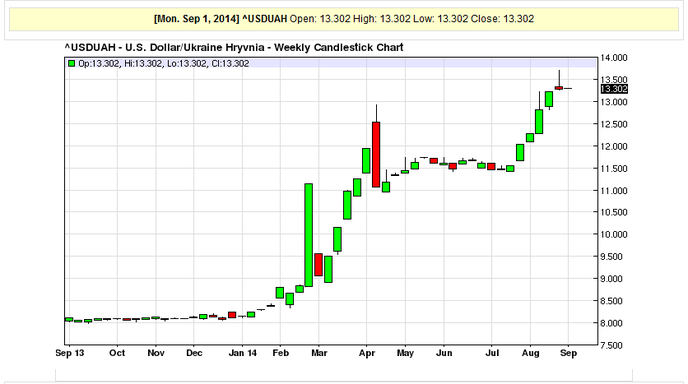Screen dimensions: 688x384
Task: Click the 12.500 y-axis label
Action: point(614,124)
